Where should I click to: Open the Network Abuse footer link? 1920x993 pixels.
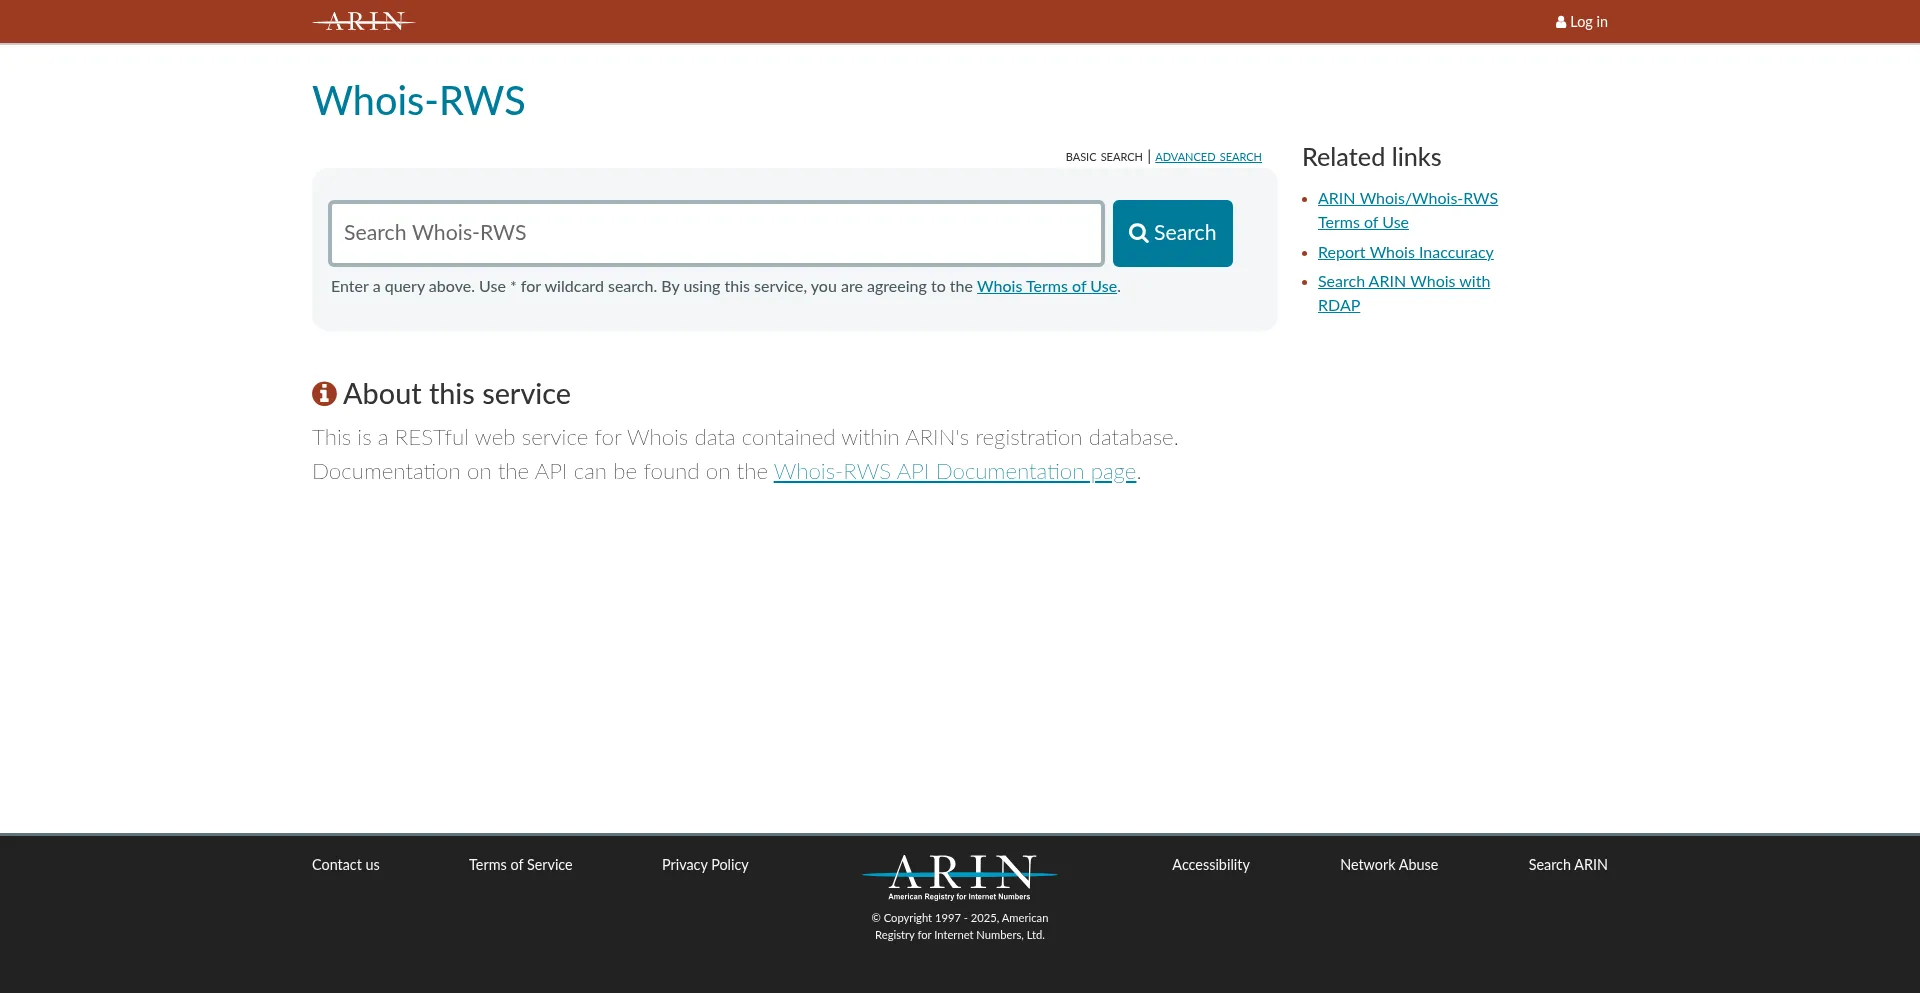(x=1389, y=865)
